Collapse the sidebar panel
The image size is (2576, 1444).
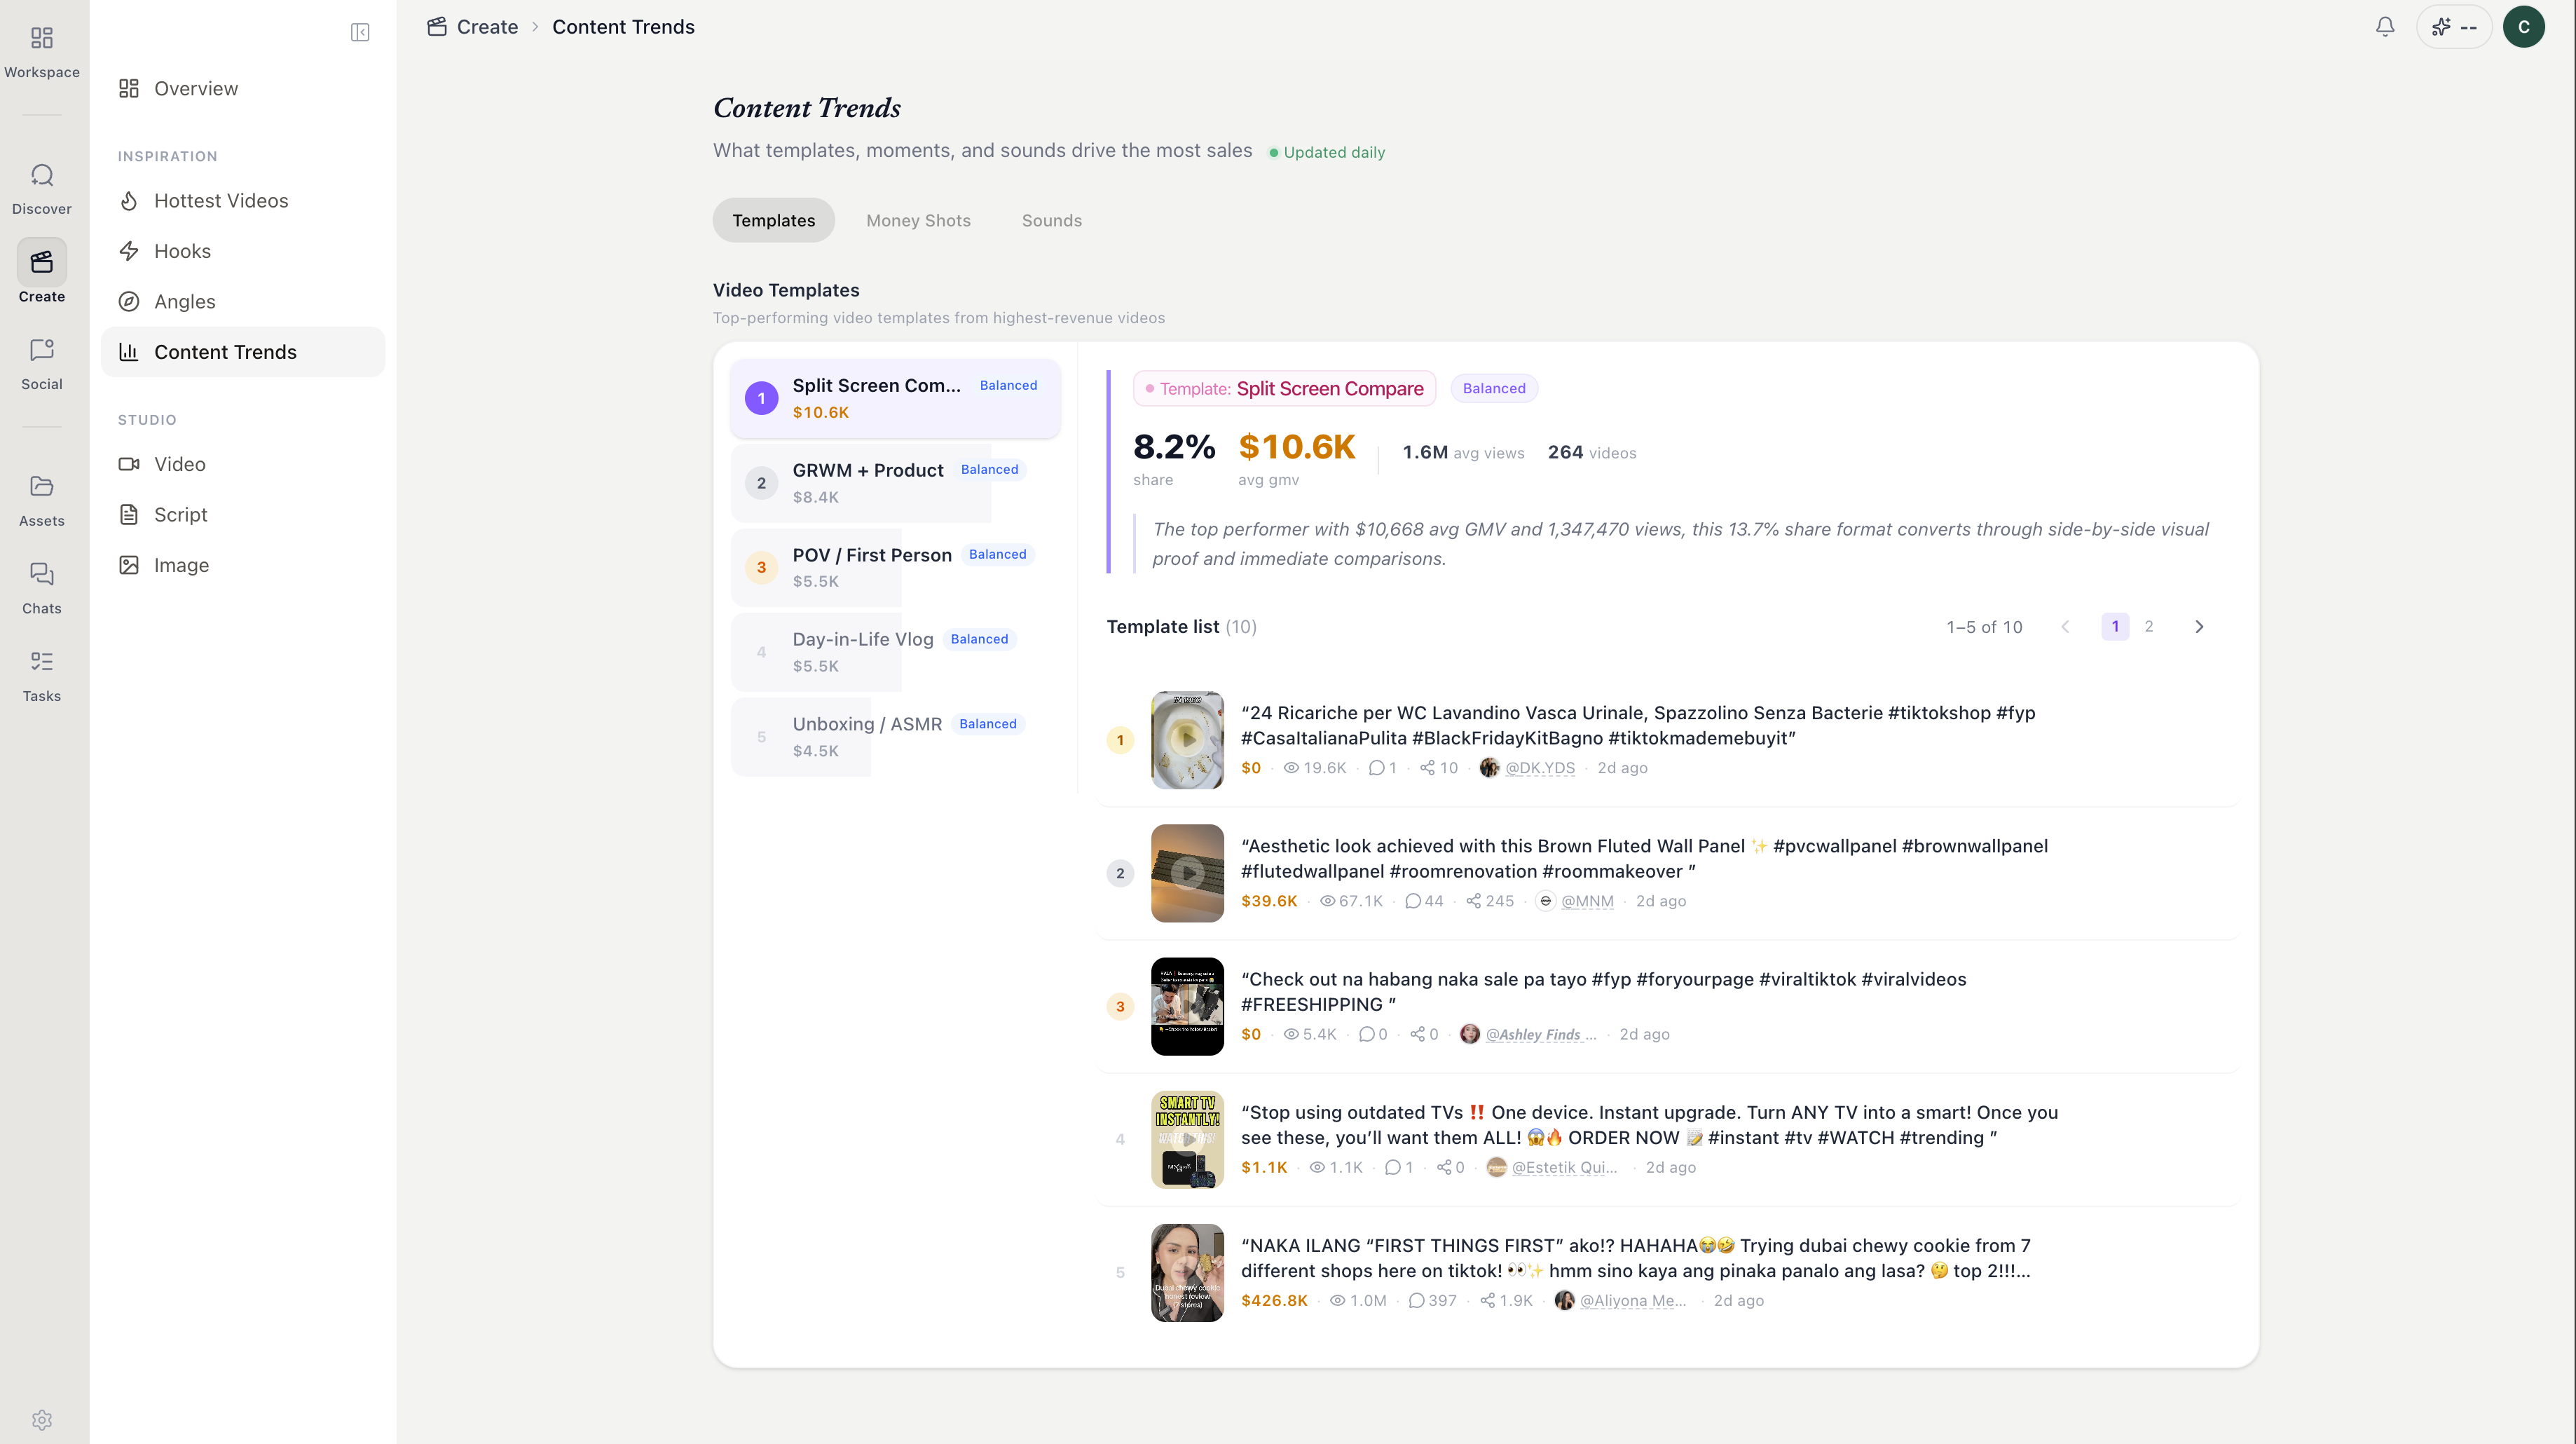click(360, 33)
